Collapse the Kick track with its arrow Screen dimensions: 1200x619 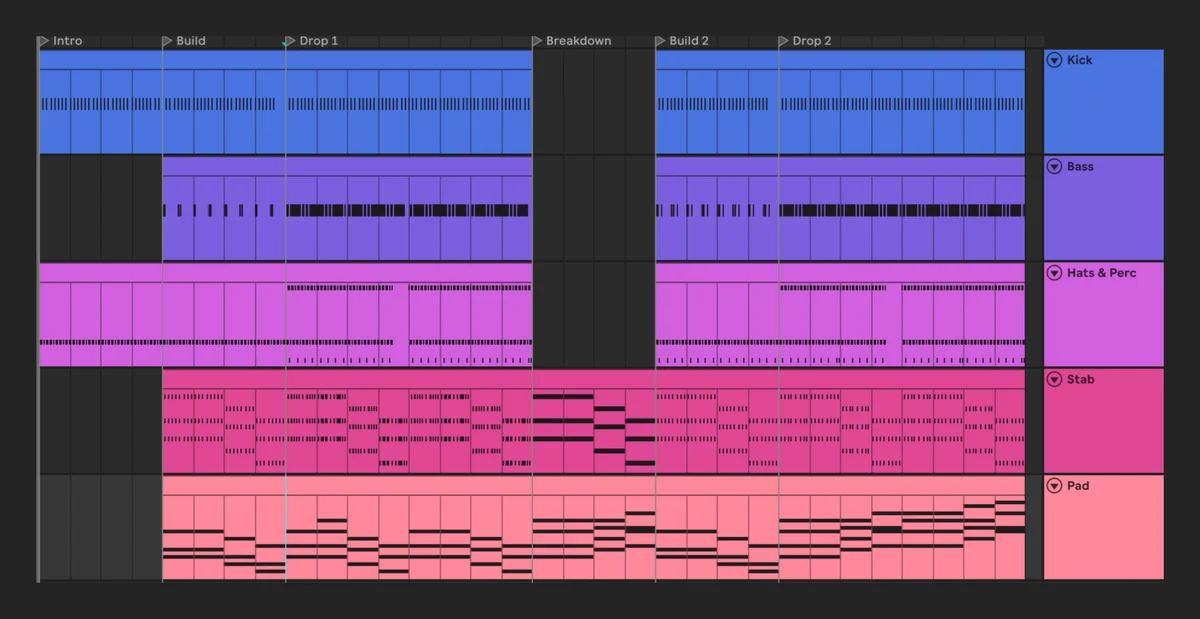(1054, 60)
